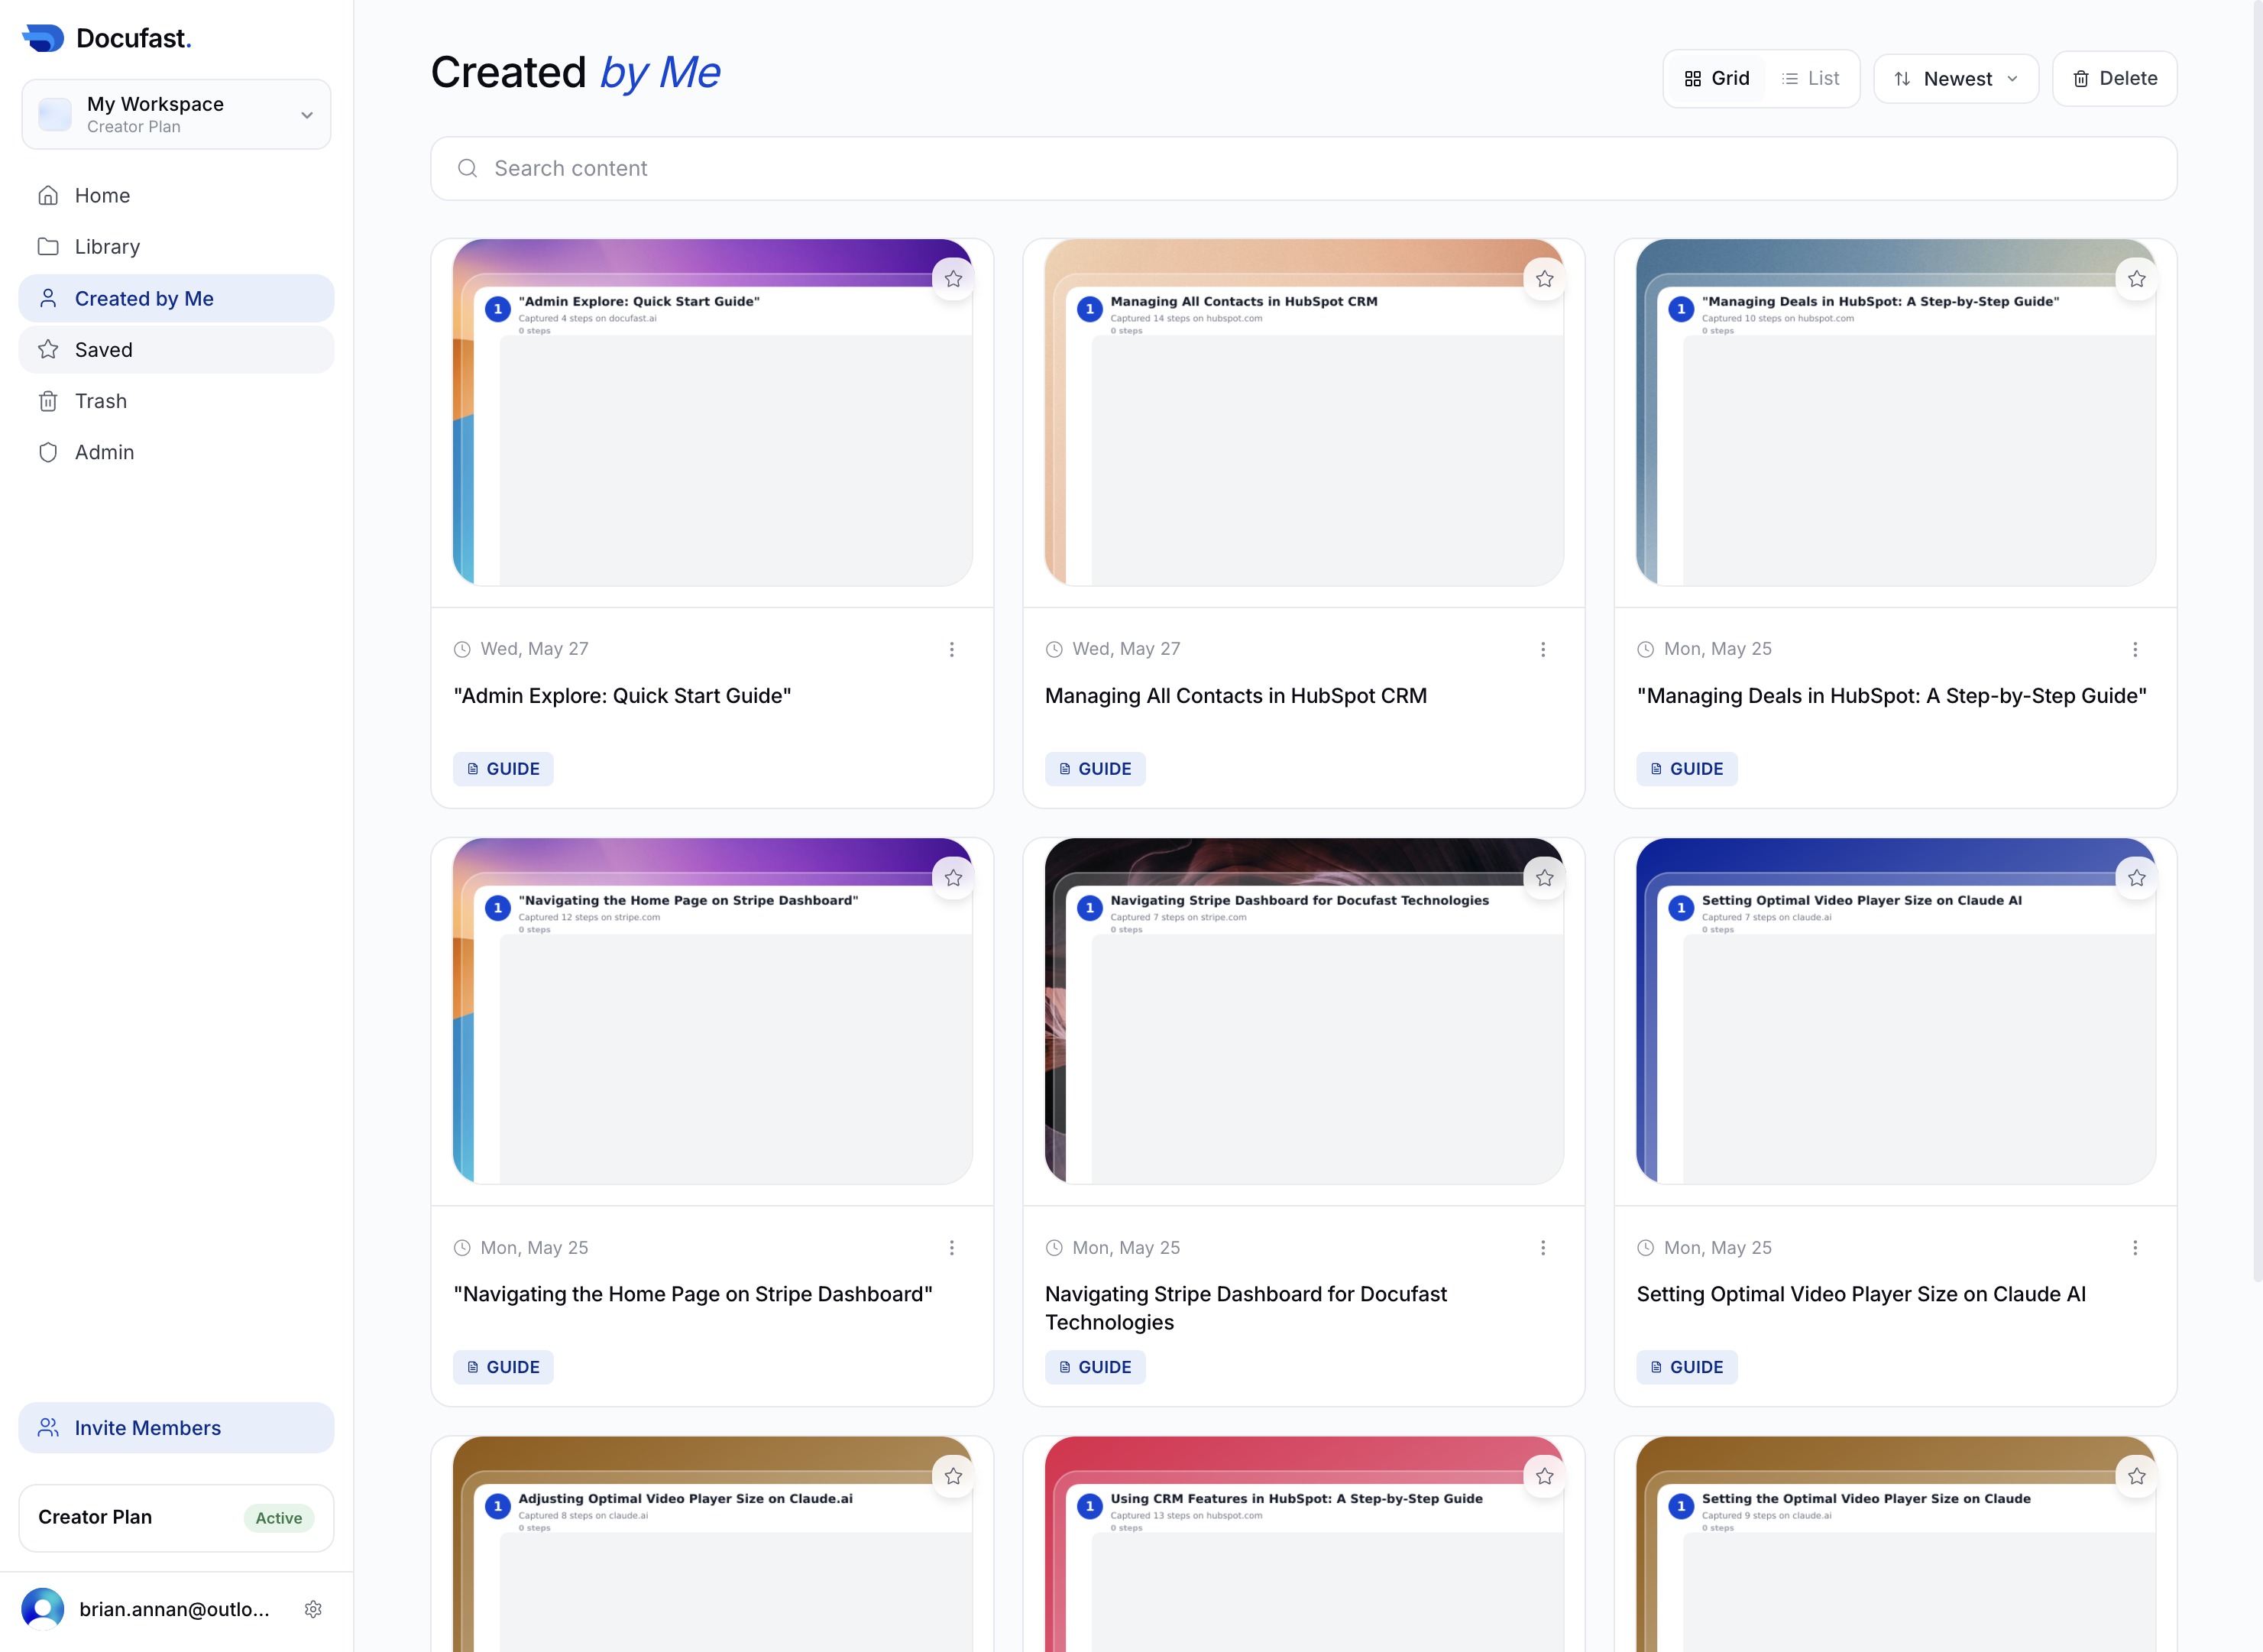Open Navigating Stripe Dashboard for Docufast Technologies title
This screenshot has width=2263, height=1652.
click(x=1246, y=1308)
